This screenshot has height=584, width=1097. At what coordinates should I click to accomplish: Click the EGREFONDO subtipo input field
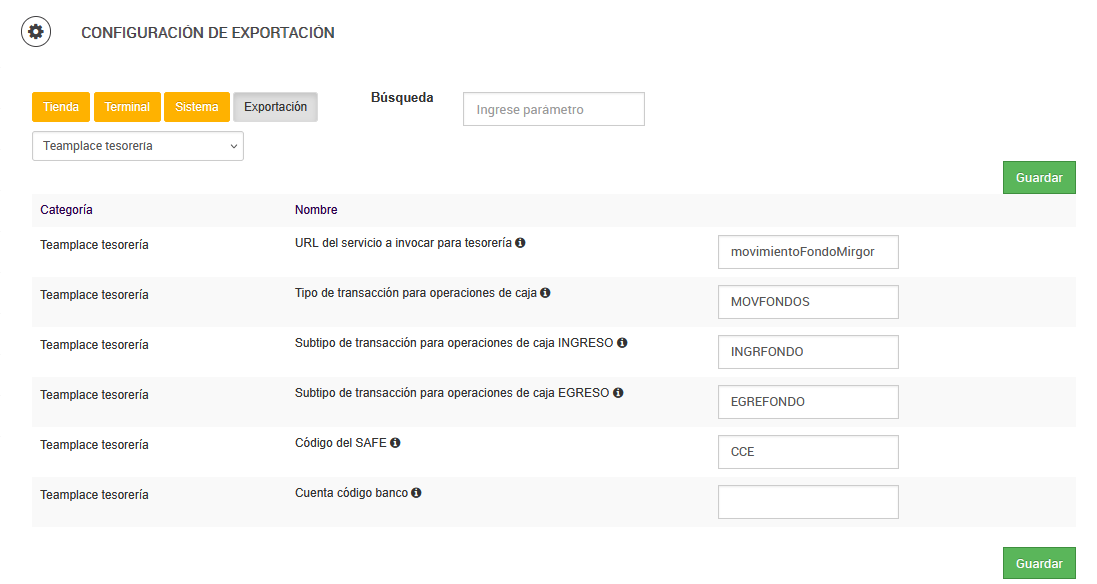click(808, 402)
